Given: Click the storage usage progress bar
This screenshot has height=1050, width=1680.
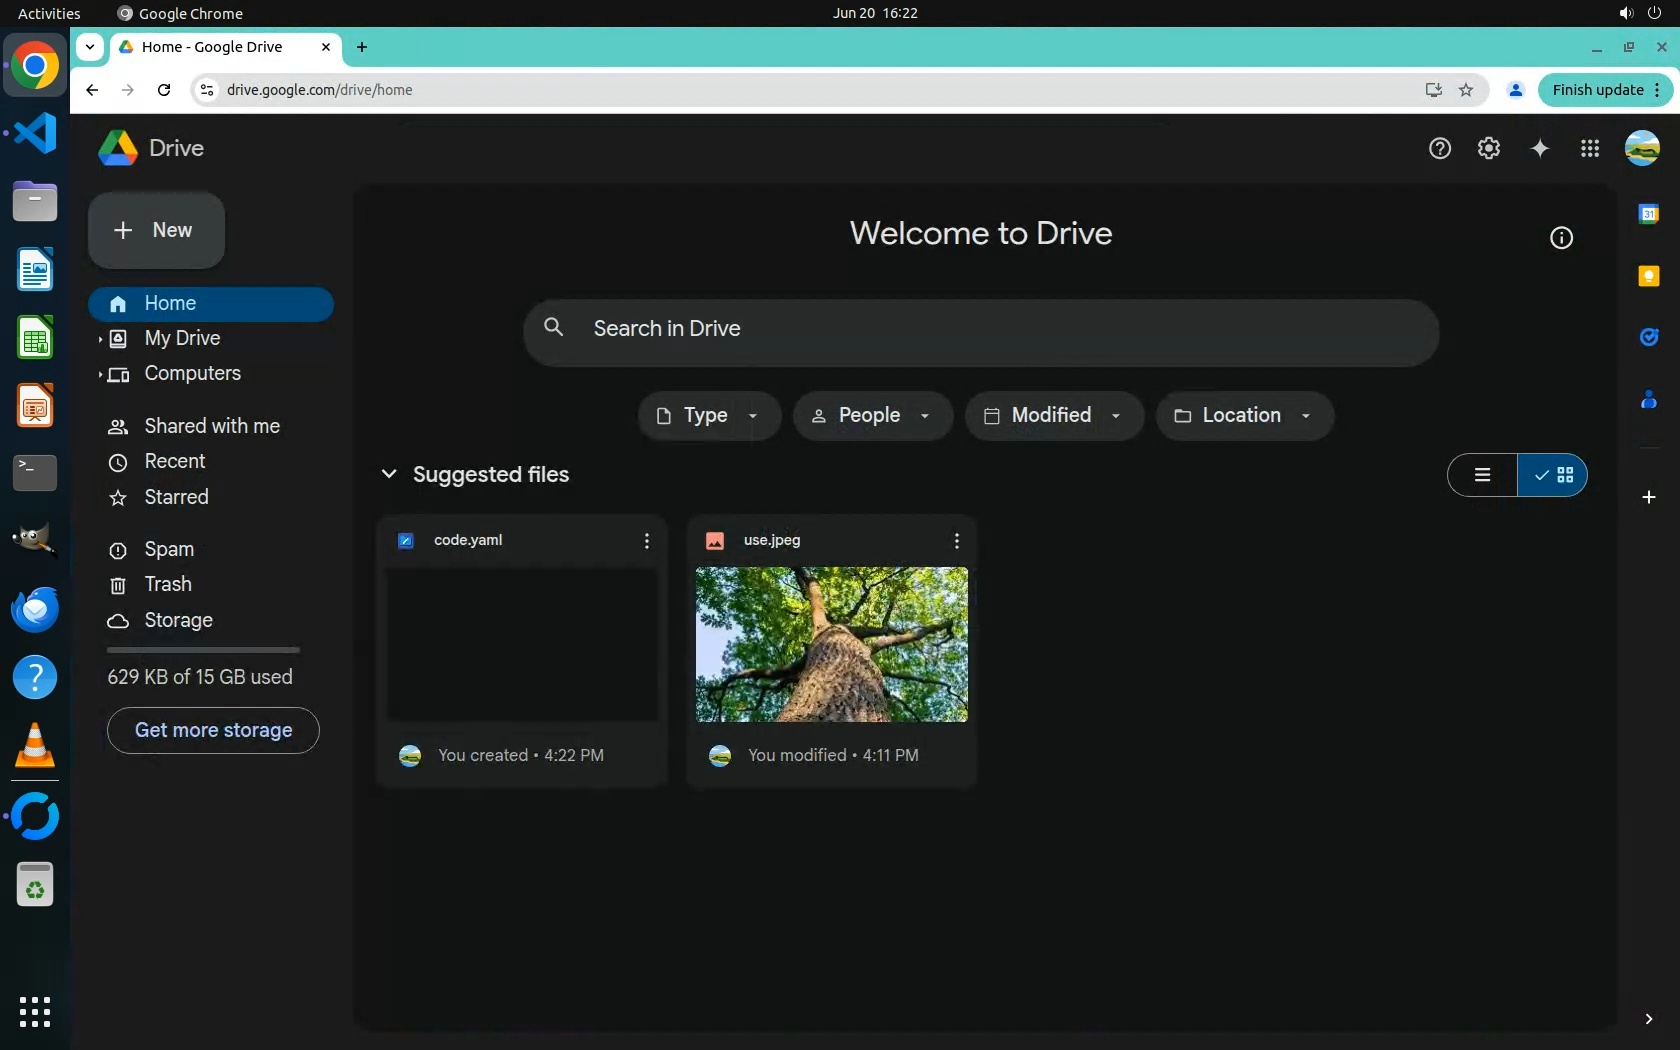Looking at the screenshot, I should point(203,650).
